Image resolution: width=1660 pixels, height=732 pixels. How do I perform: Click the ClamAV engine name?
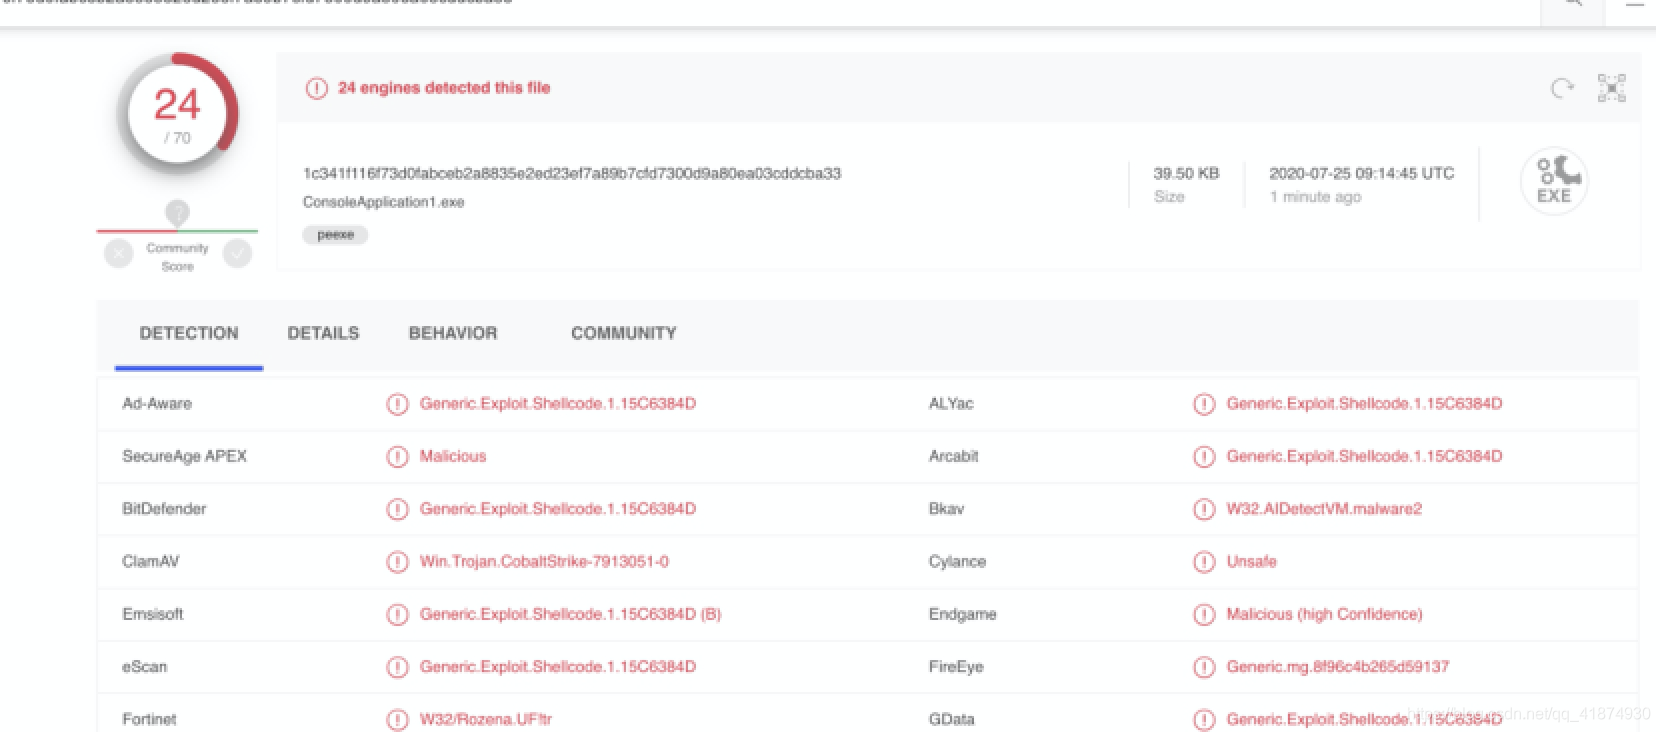[150, 561]
